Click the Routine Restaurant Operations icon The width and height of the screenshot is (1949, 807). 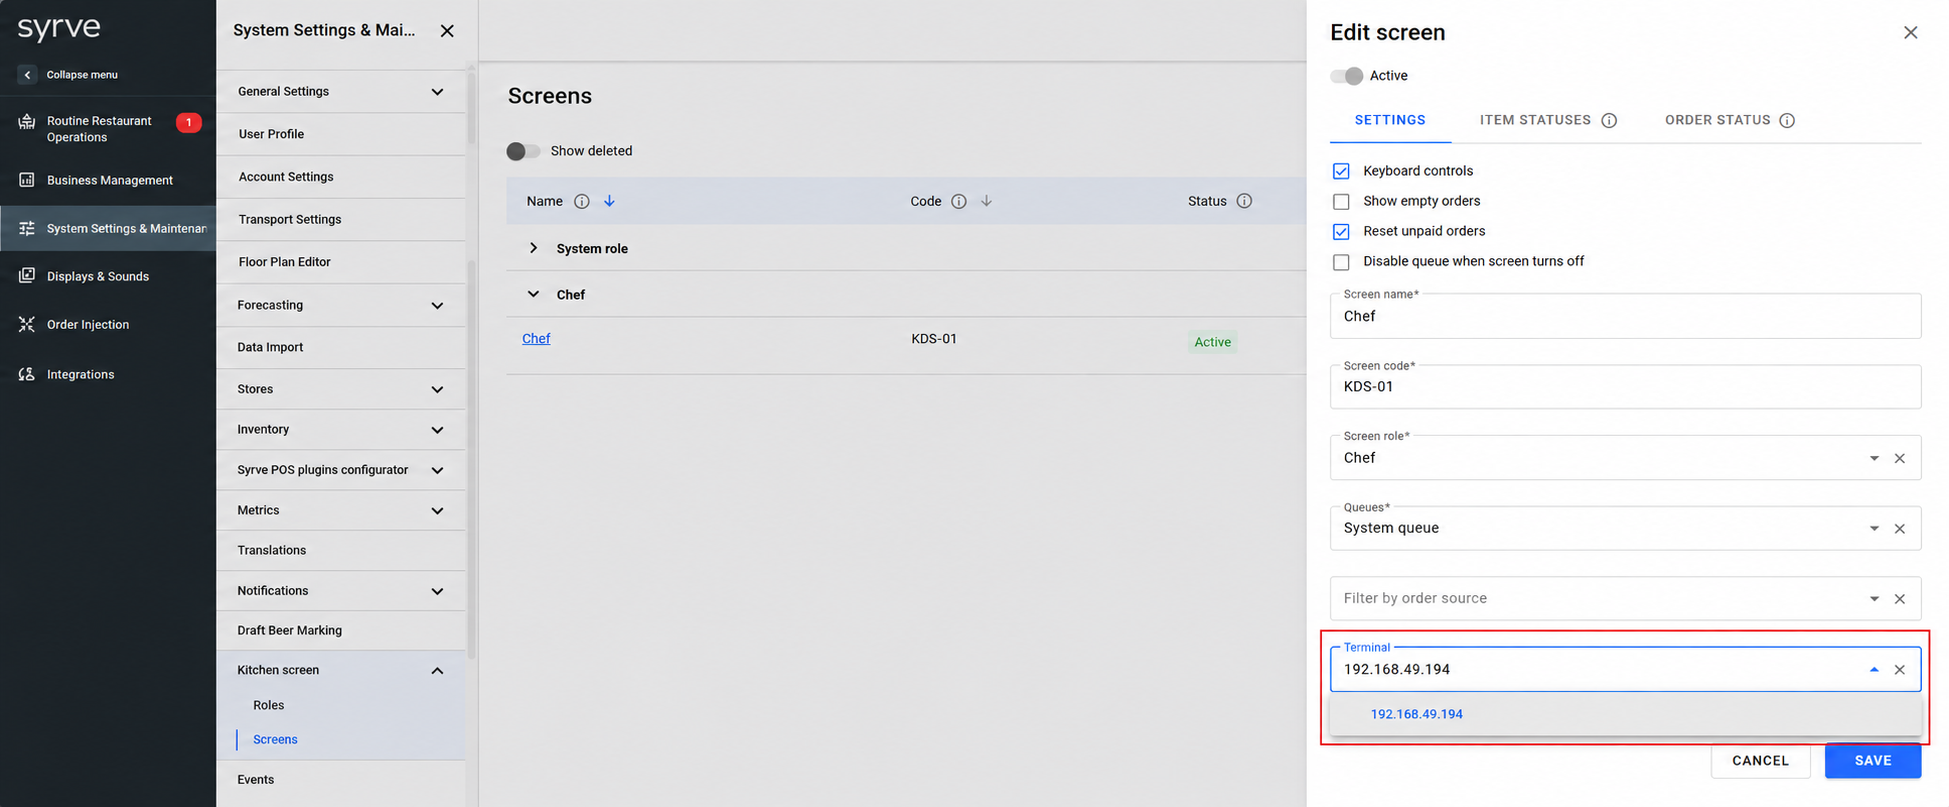coord(27,122)
